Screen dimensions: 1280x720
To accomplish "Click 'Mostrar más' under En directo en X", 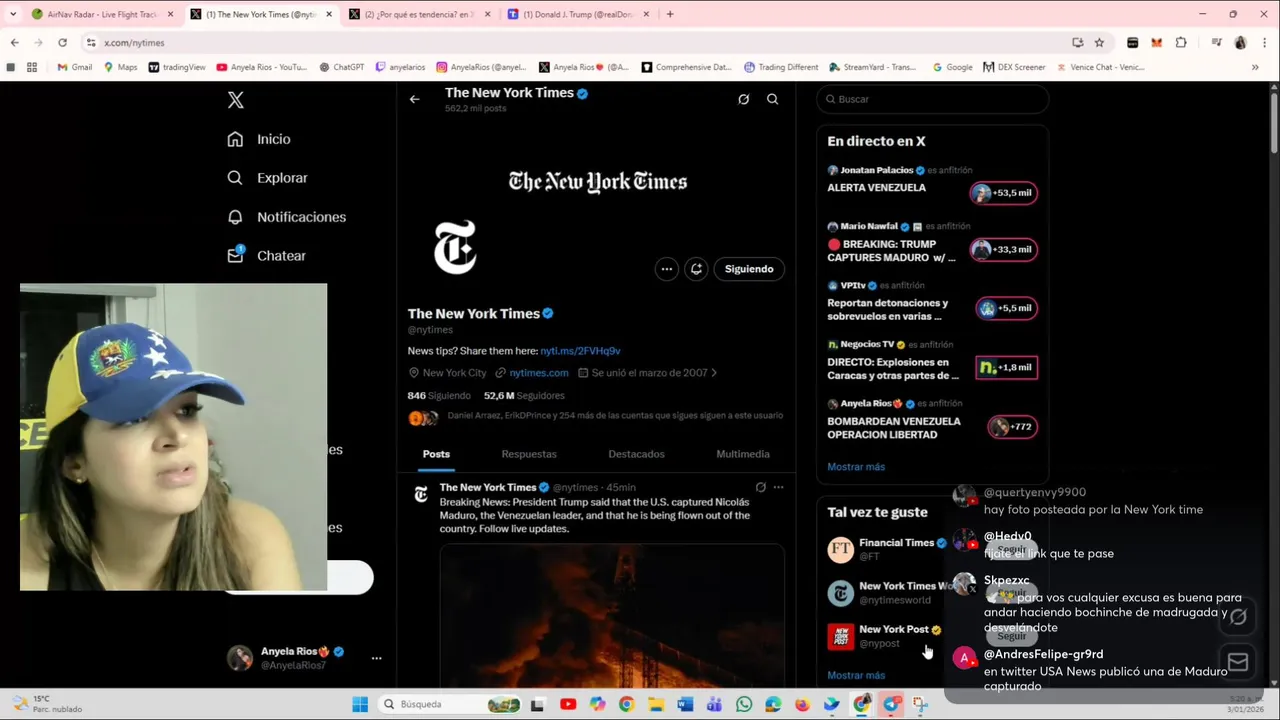I will pos(856,467).
